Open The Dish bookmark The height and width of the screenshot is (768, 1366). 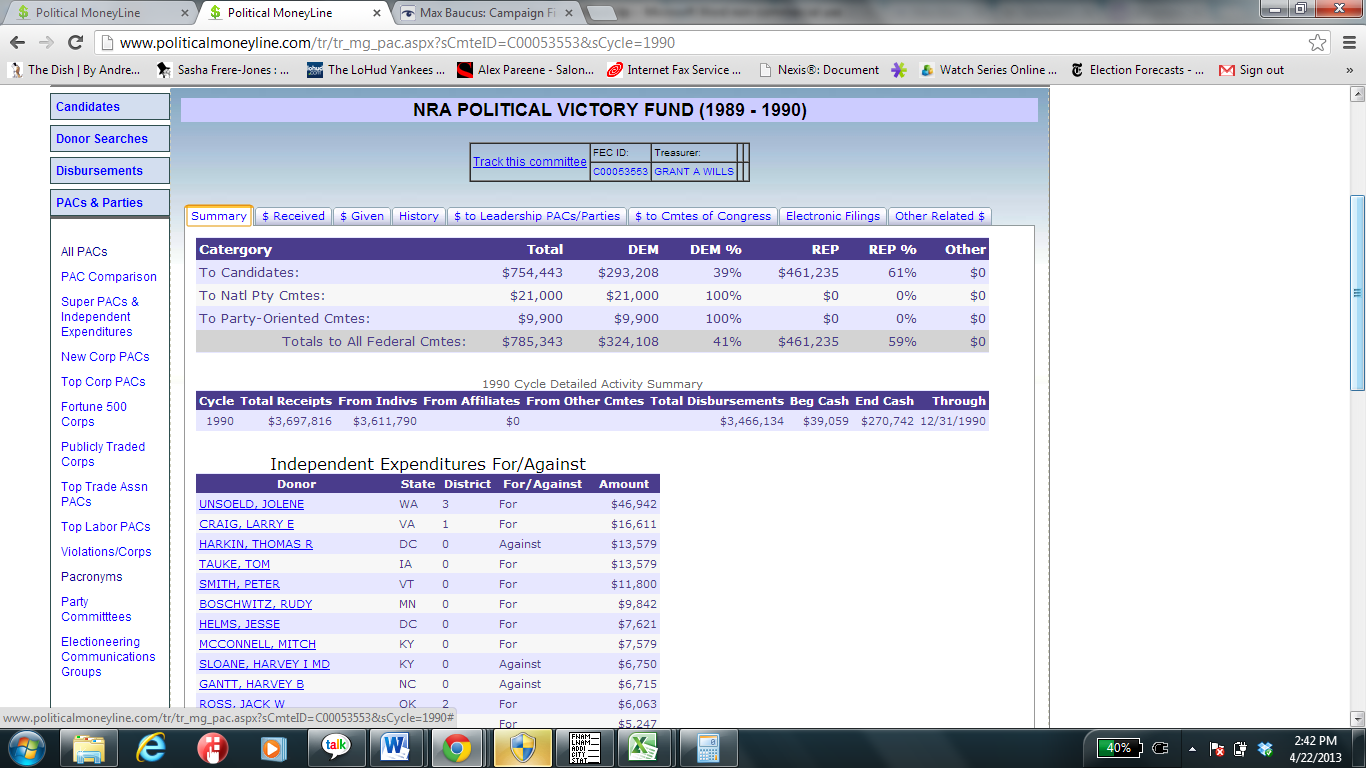pos(74,70)
